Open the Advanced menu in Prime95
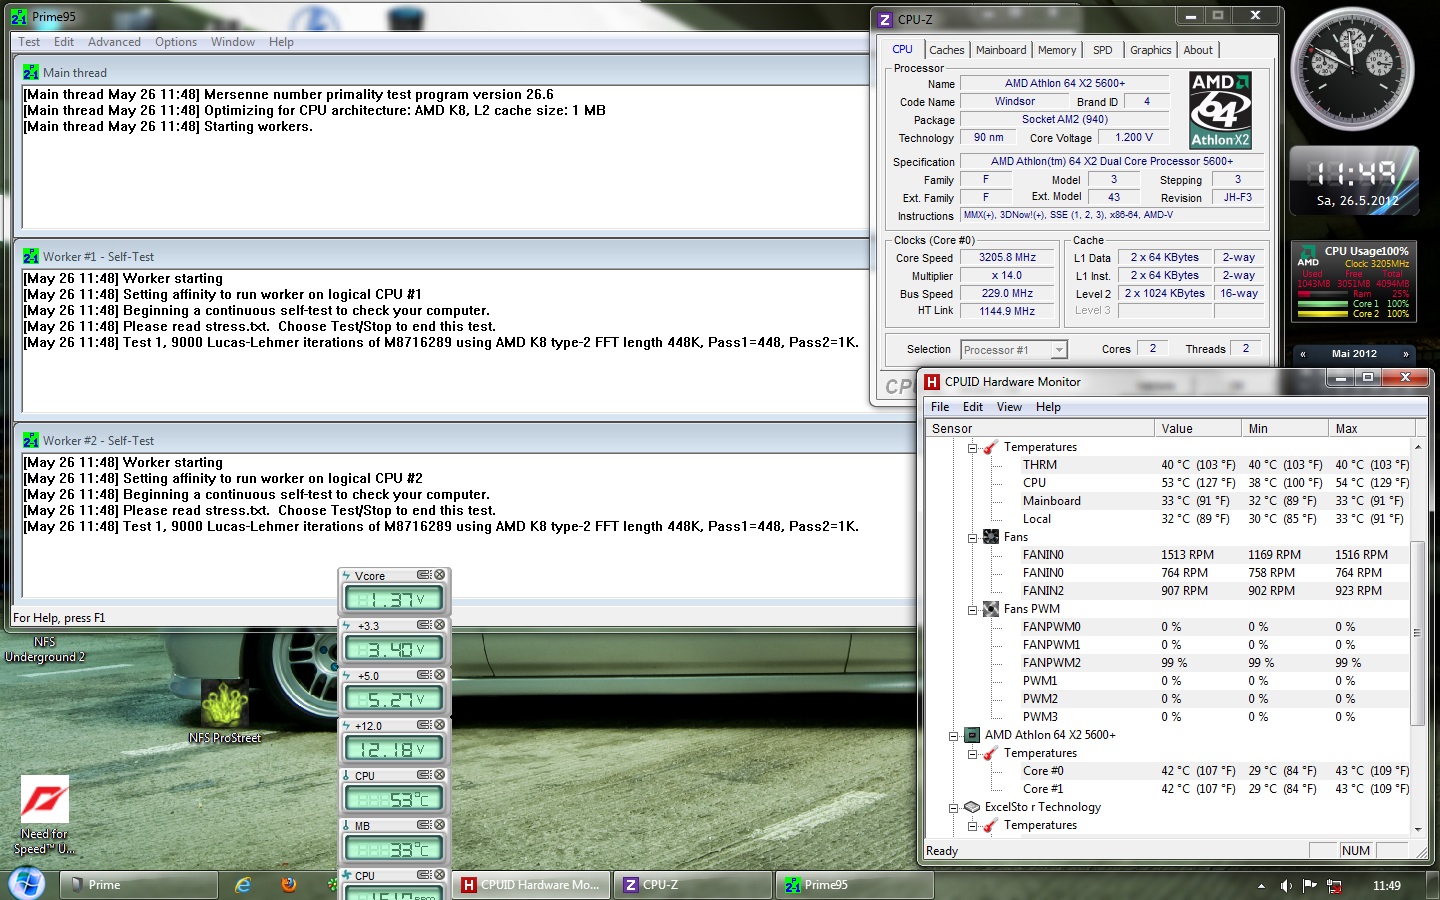Viewport: 1440px width, 900px height. click(114, 42)
